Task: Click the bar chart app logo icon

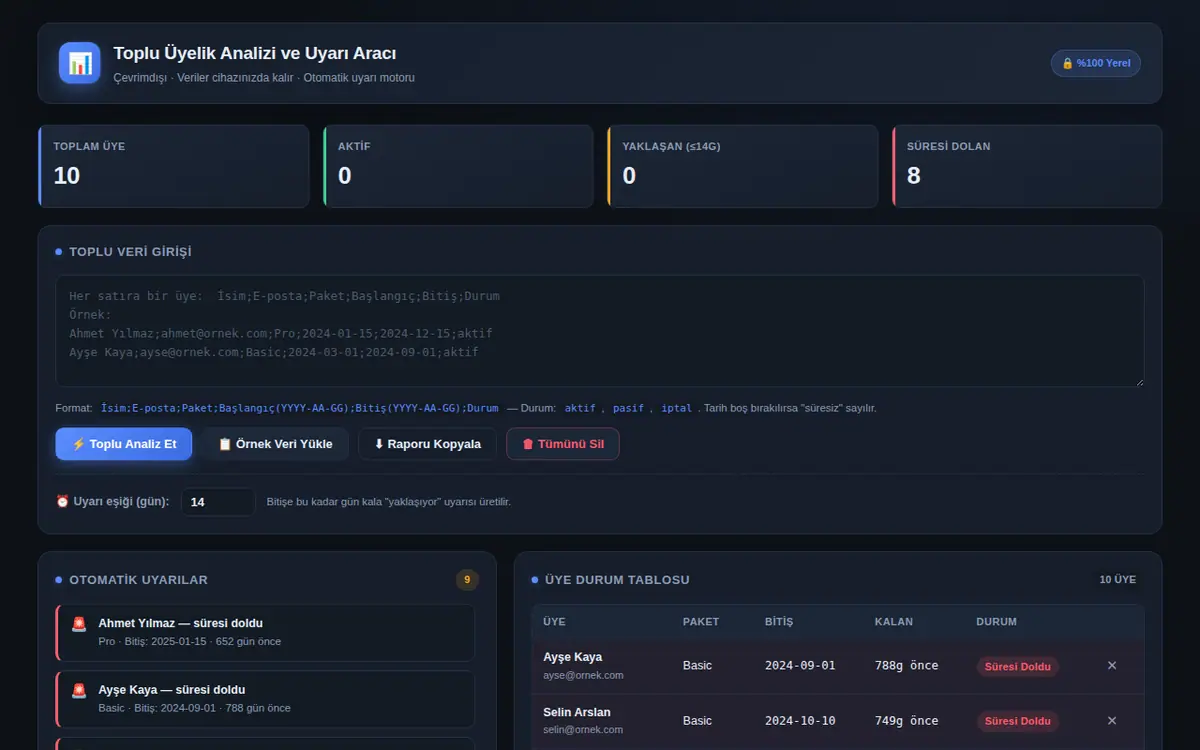Action: click(79, 63)
